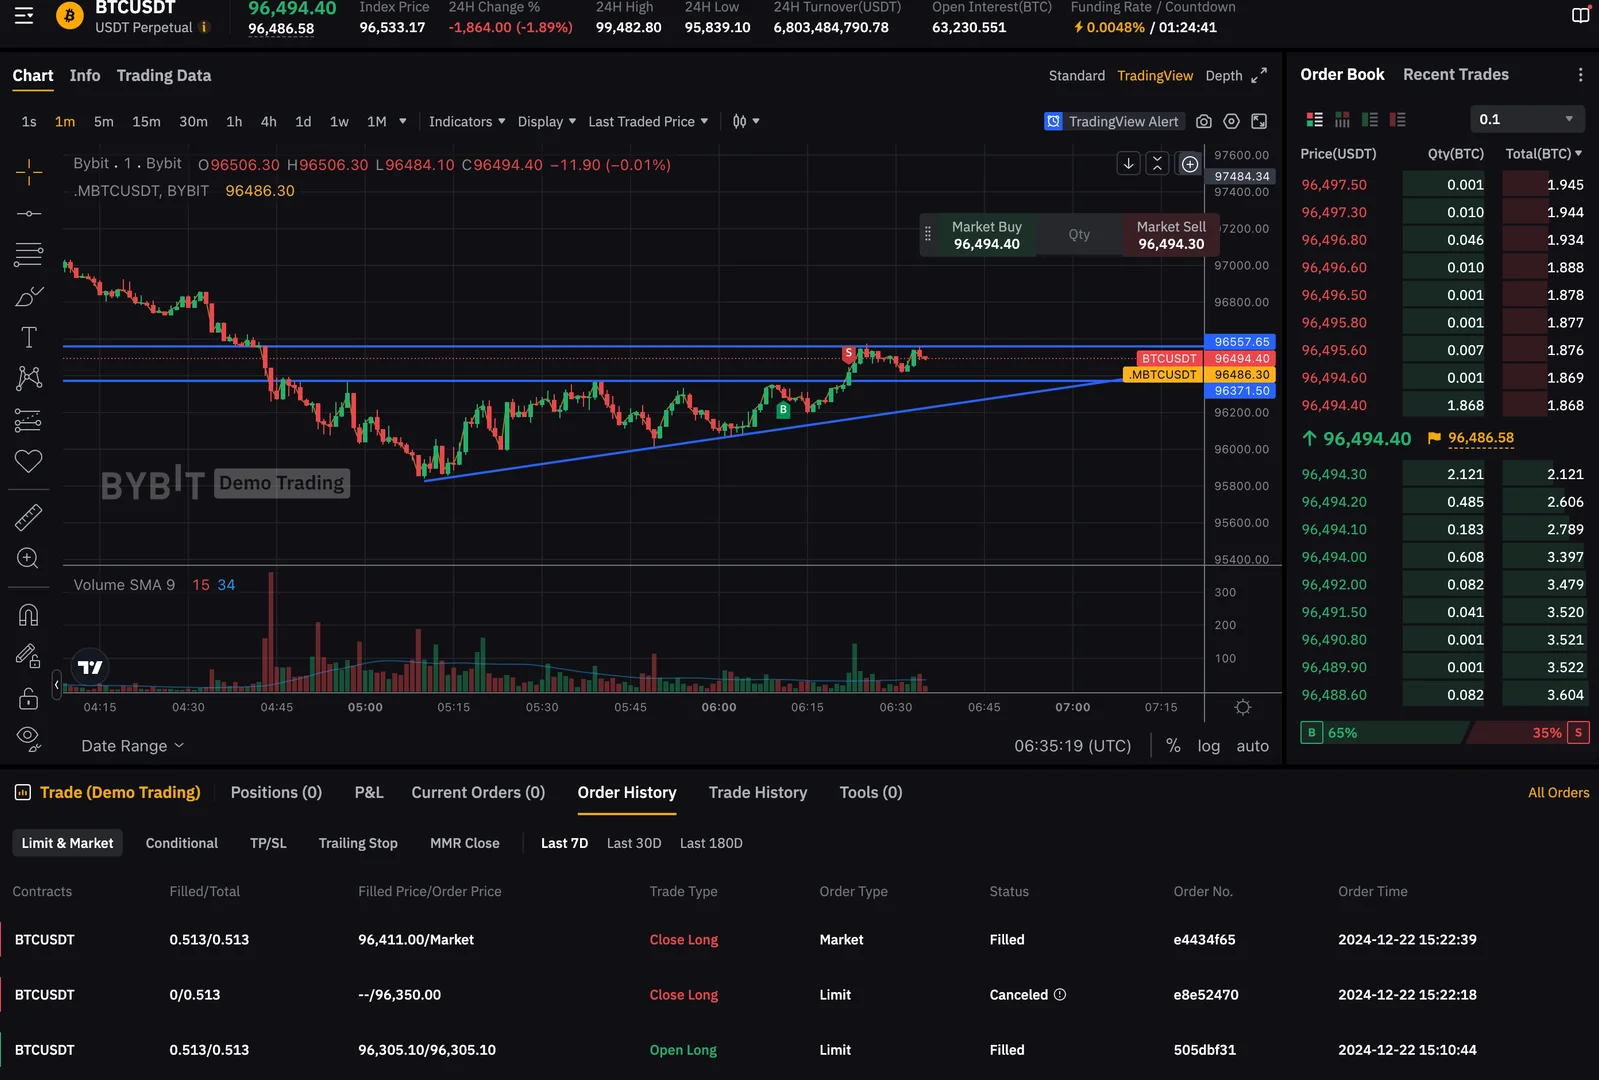
Task: Switch to Depth chart view
Action: click(1224, 75)
